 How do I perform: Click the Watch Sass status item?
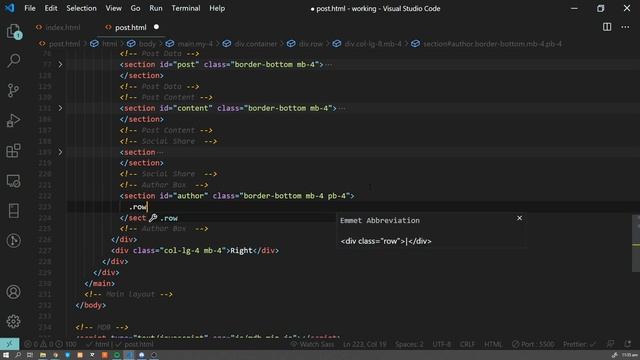point(312,344)
